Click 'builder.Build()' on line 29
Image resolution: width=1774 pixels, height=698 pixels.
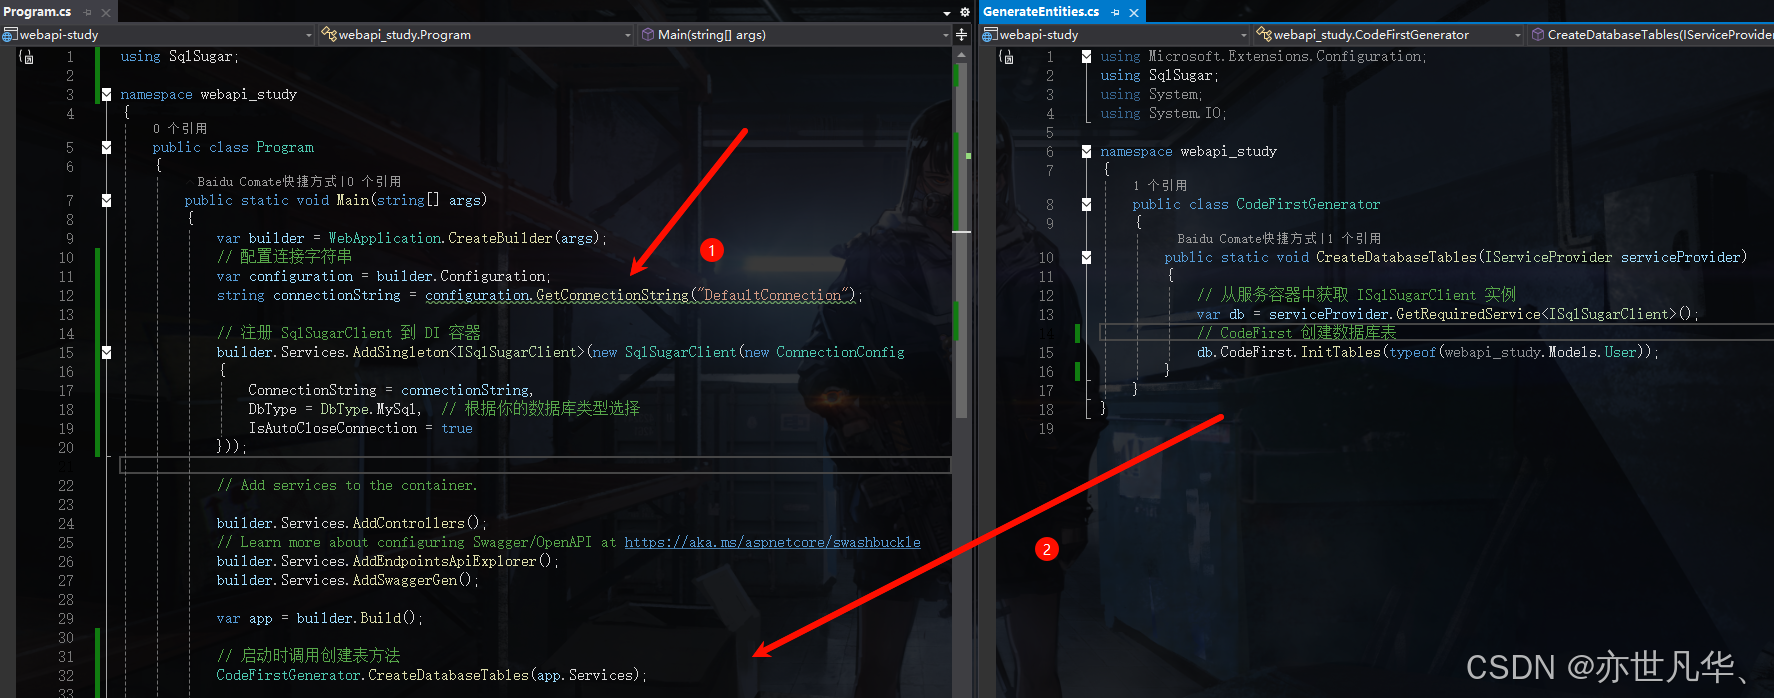pos(356,618)
